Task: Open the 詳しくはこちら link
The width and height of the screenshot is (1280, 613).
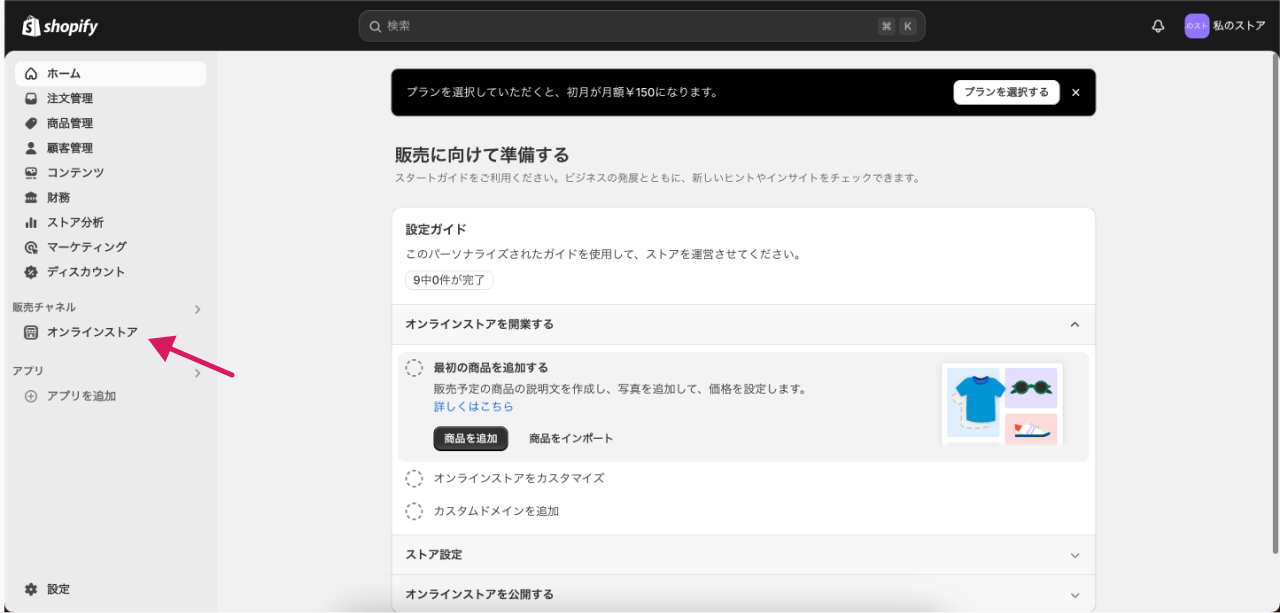Action: (x=473, y=407)
